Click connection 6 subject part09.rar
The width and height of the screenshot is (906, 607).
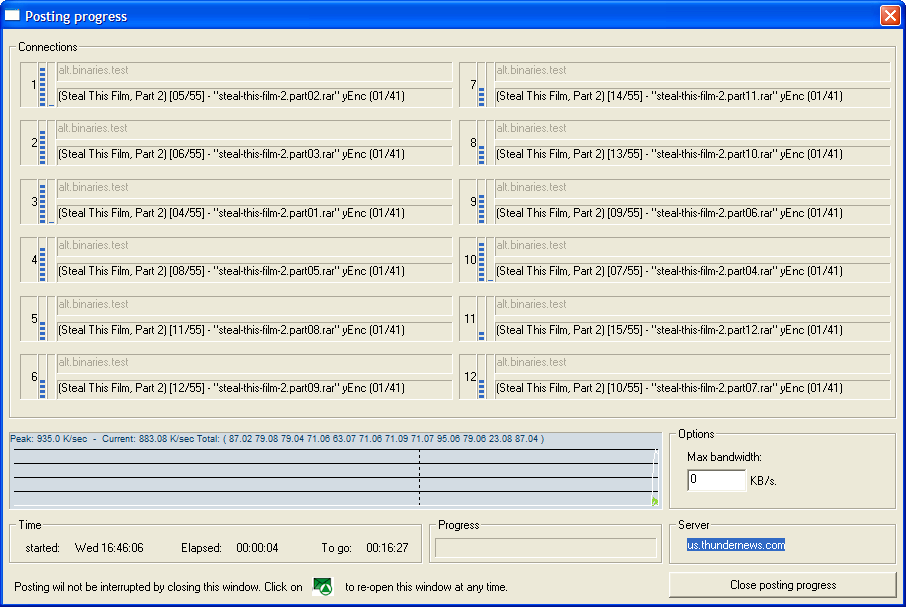point(254,389)
